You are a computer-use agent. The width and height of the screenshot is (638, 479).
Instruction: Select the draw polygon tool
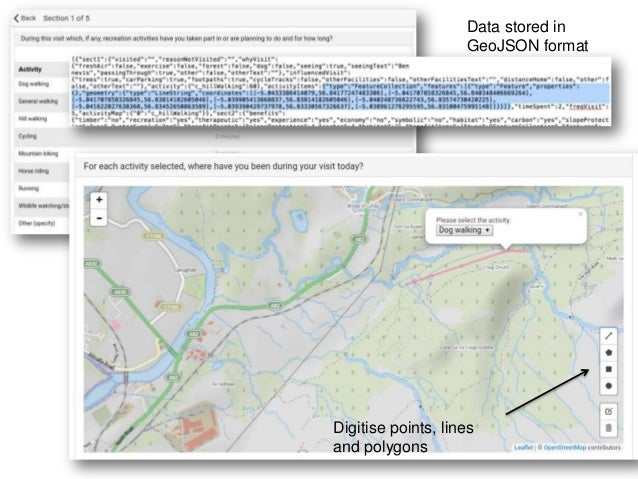608,353
